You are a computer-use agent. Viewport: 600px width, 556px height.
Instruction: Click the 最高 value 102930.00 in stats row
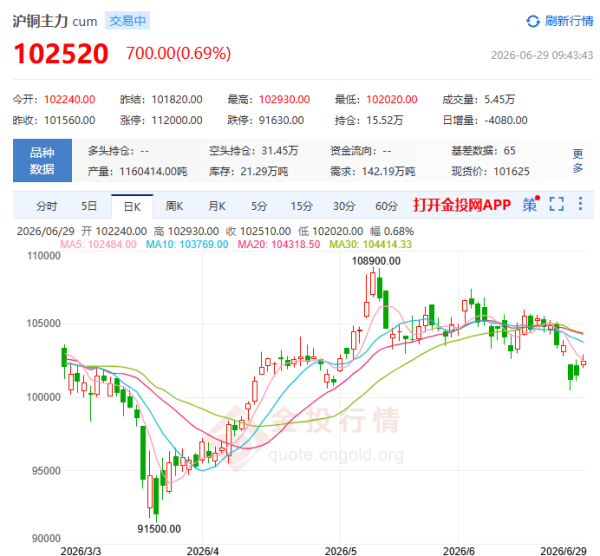click(x=284, y=99)
